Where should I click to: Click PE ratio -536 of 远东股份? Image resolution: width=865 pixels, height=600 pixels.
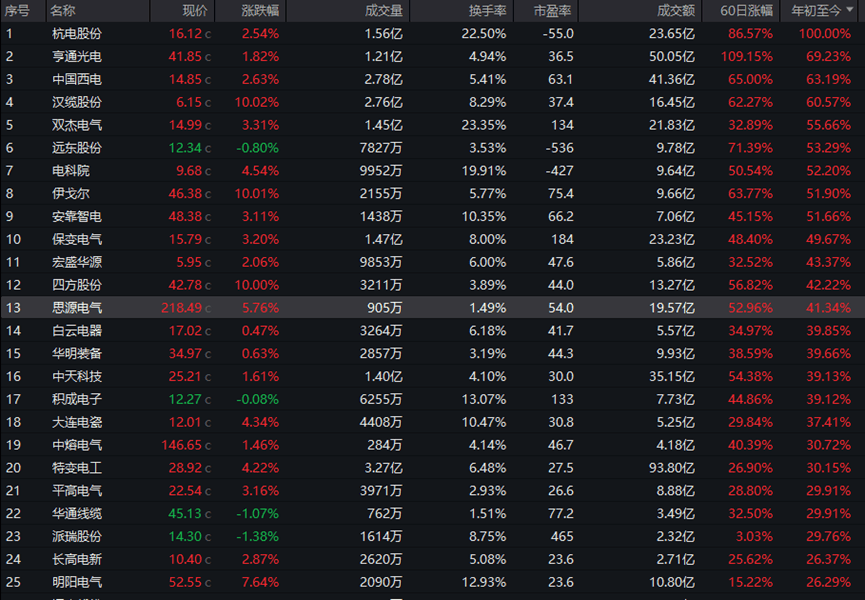[559, 148]
